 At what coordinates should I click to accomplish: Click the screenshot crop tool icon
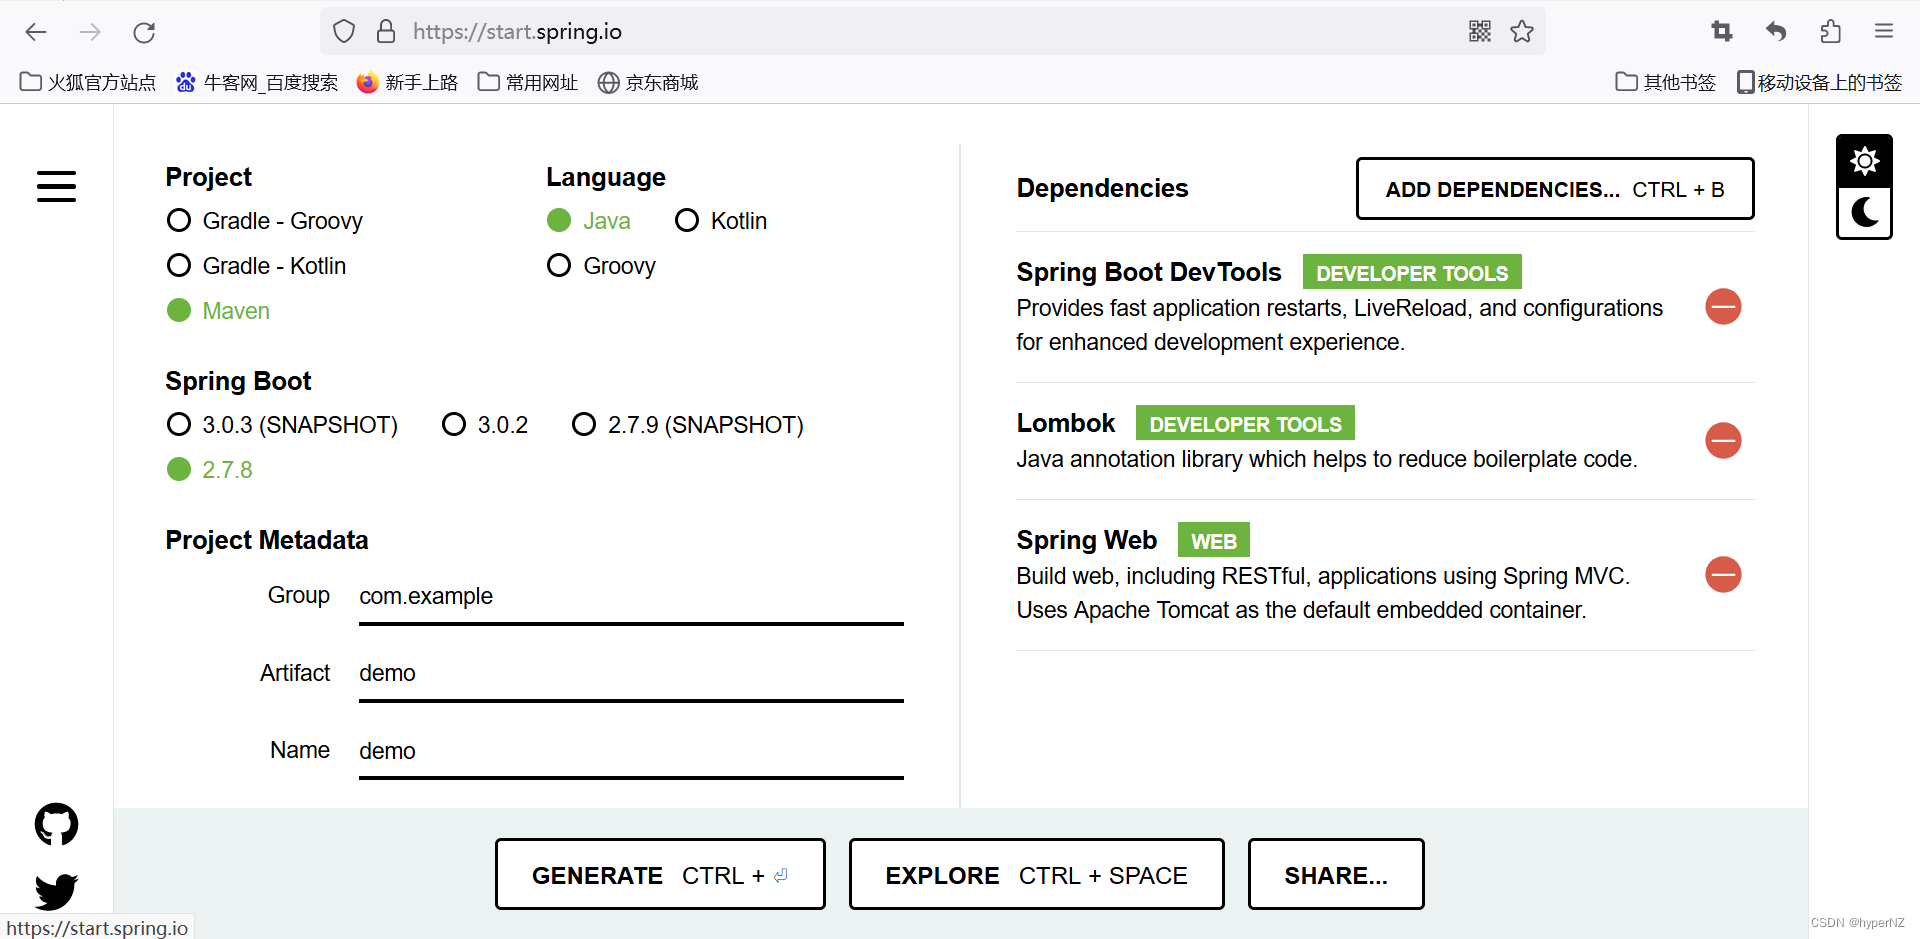[1721, 32]
